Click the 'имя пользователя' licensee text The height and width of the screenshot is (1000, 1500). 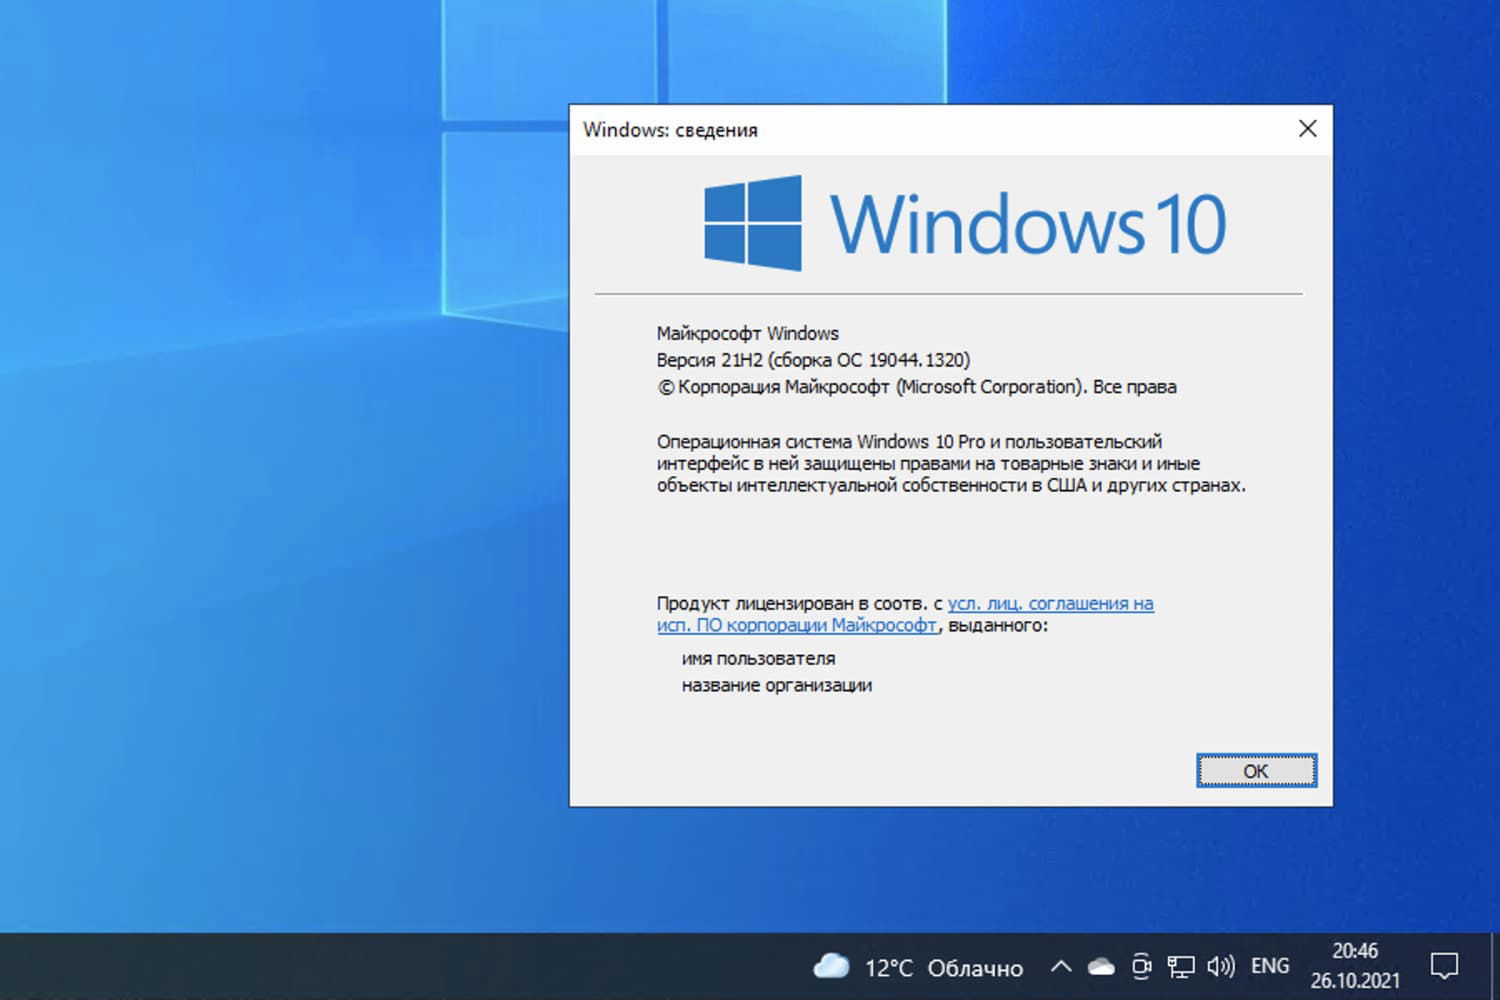click(x=759, y=658)
